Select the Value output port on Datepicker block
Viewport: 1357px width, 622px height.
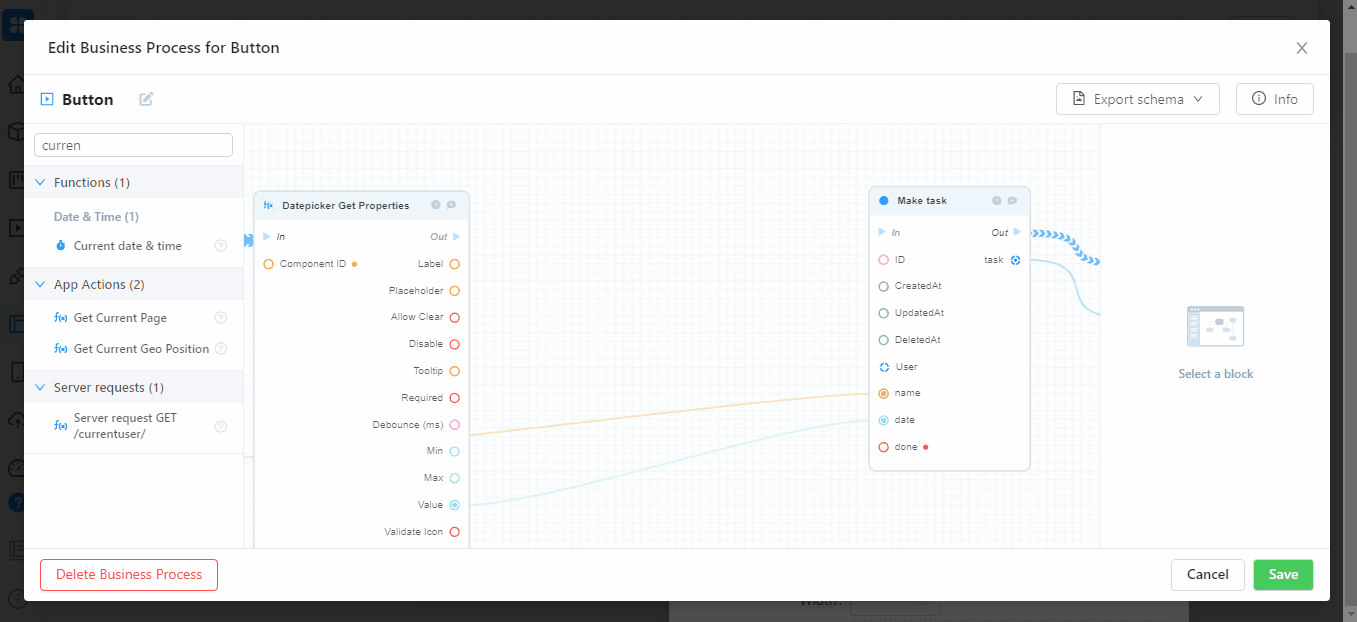454,505
